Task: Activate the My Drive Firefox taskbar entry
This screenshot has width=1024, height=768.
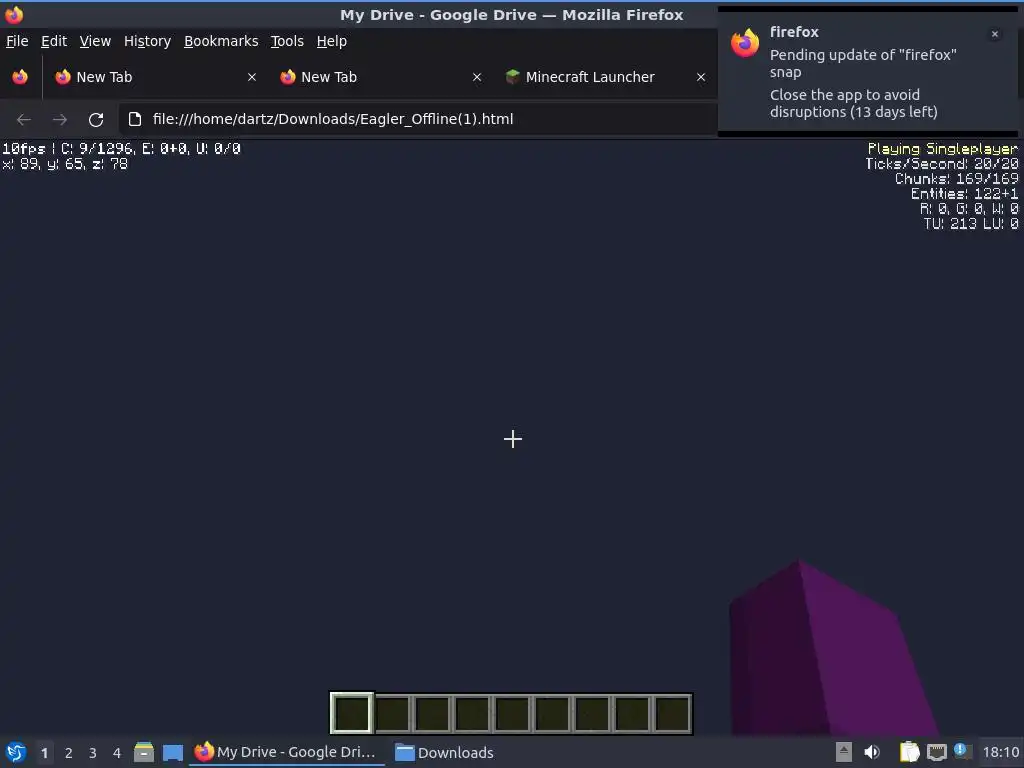Action: pos(286,752)
